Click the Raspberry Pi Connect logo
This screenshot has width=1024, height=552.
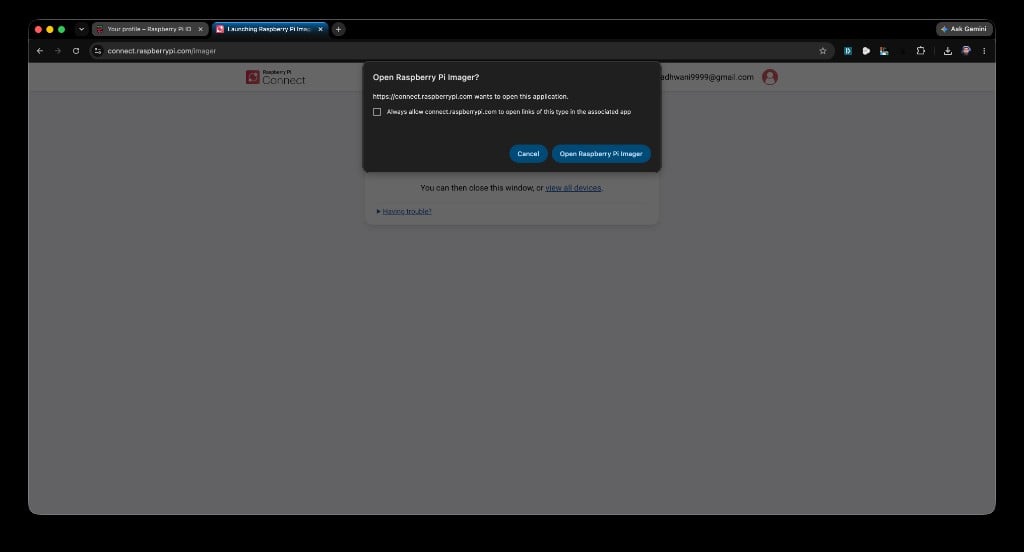coord(276,77)
